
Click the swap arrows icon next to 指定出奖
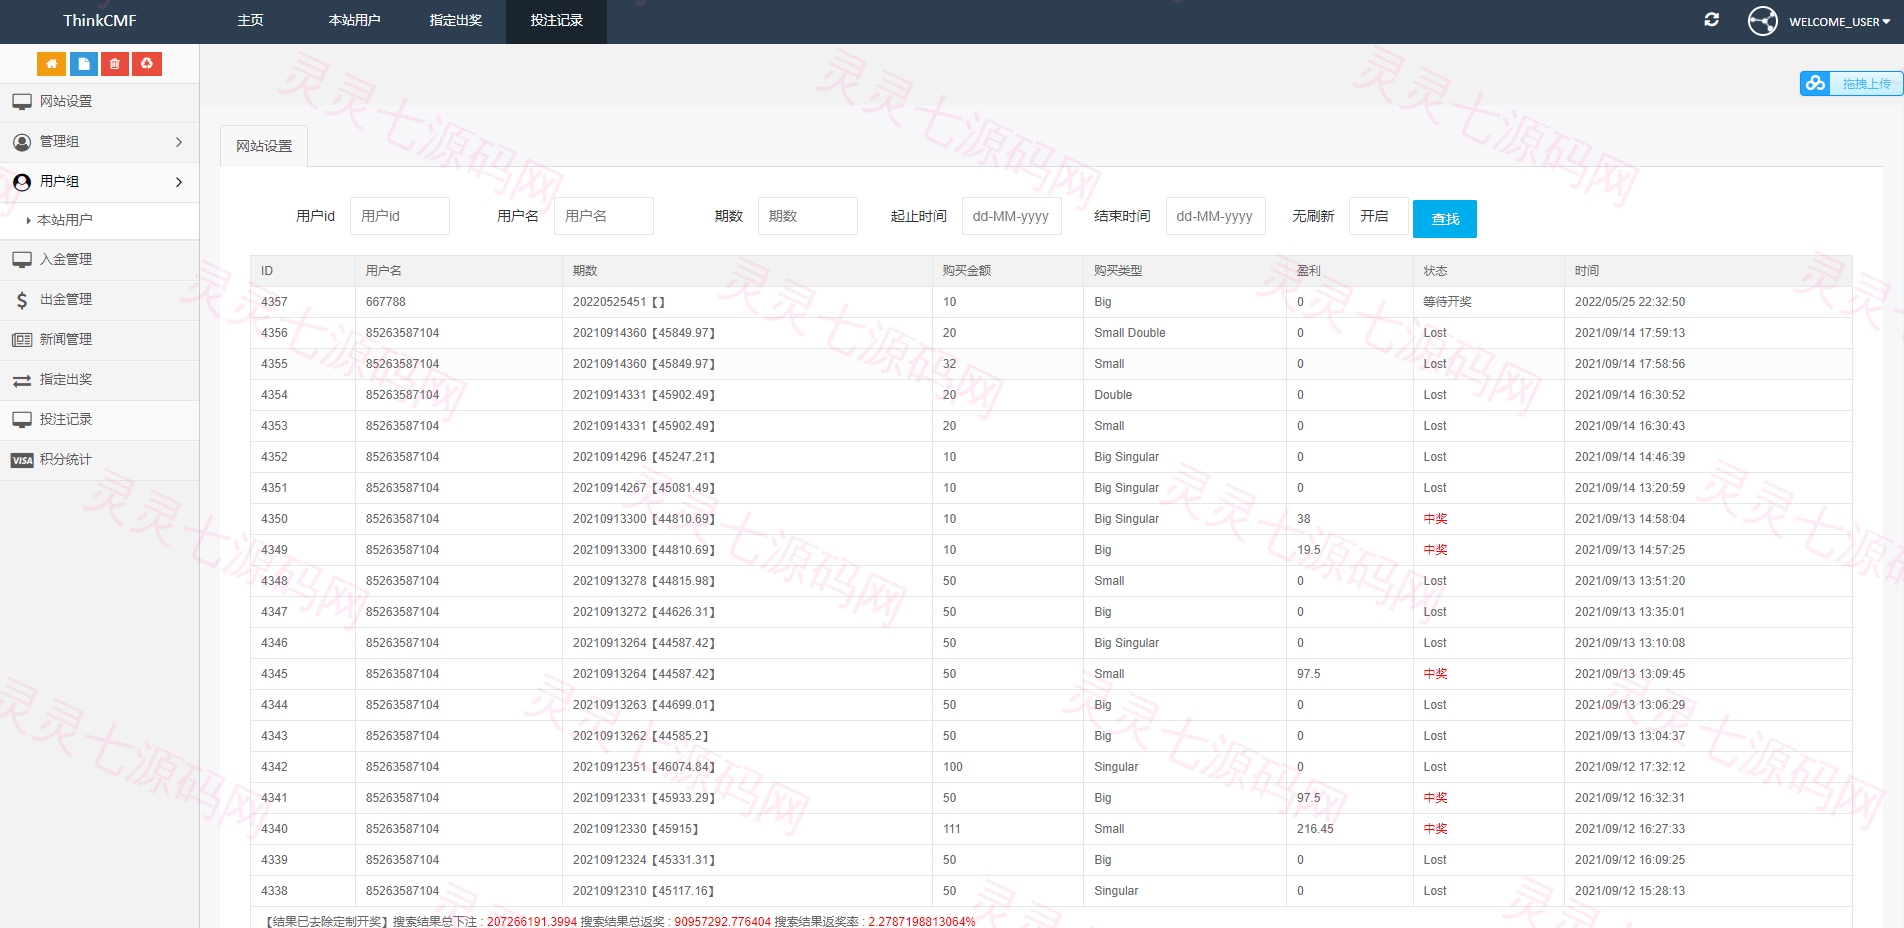coord(22,380)
